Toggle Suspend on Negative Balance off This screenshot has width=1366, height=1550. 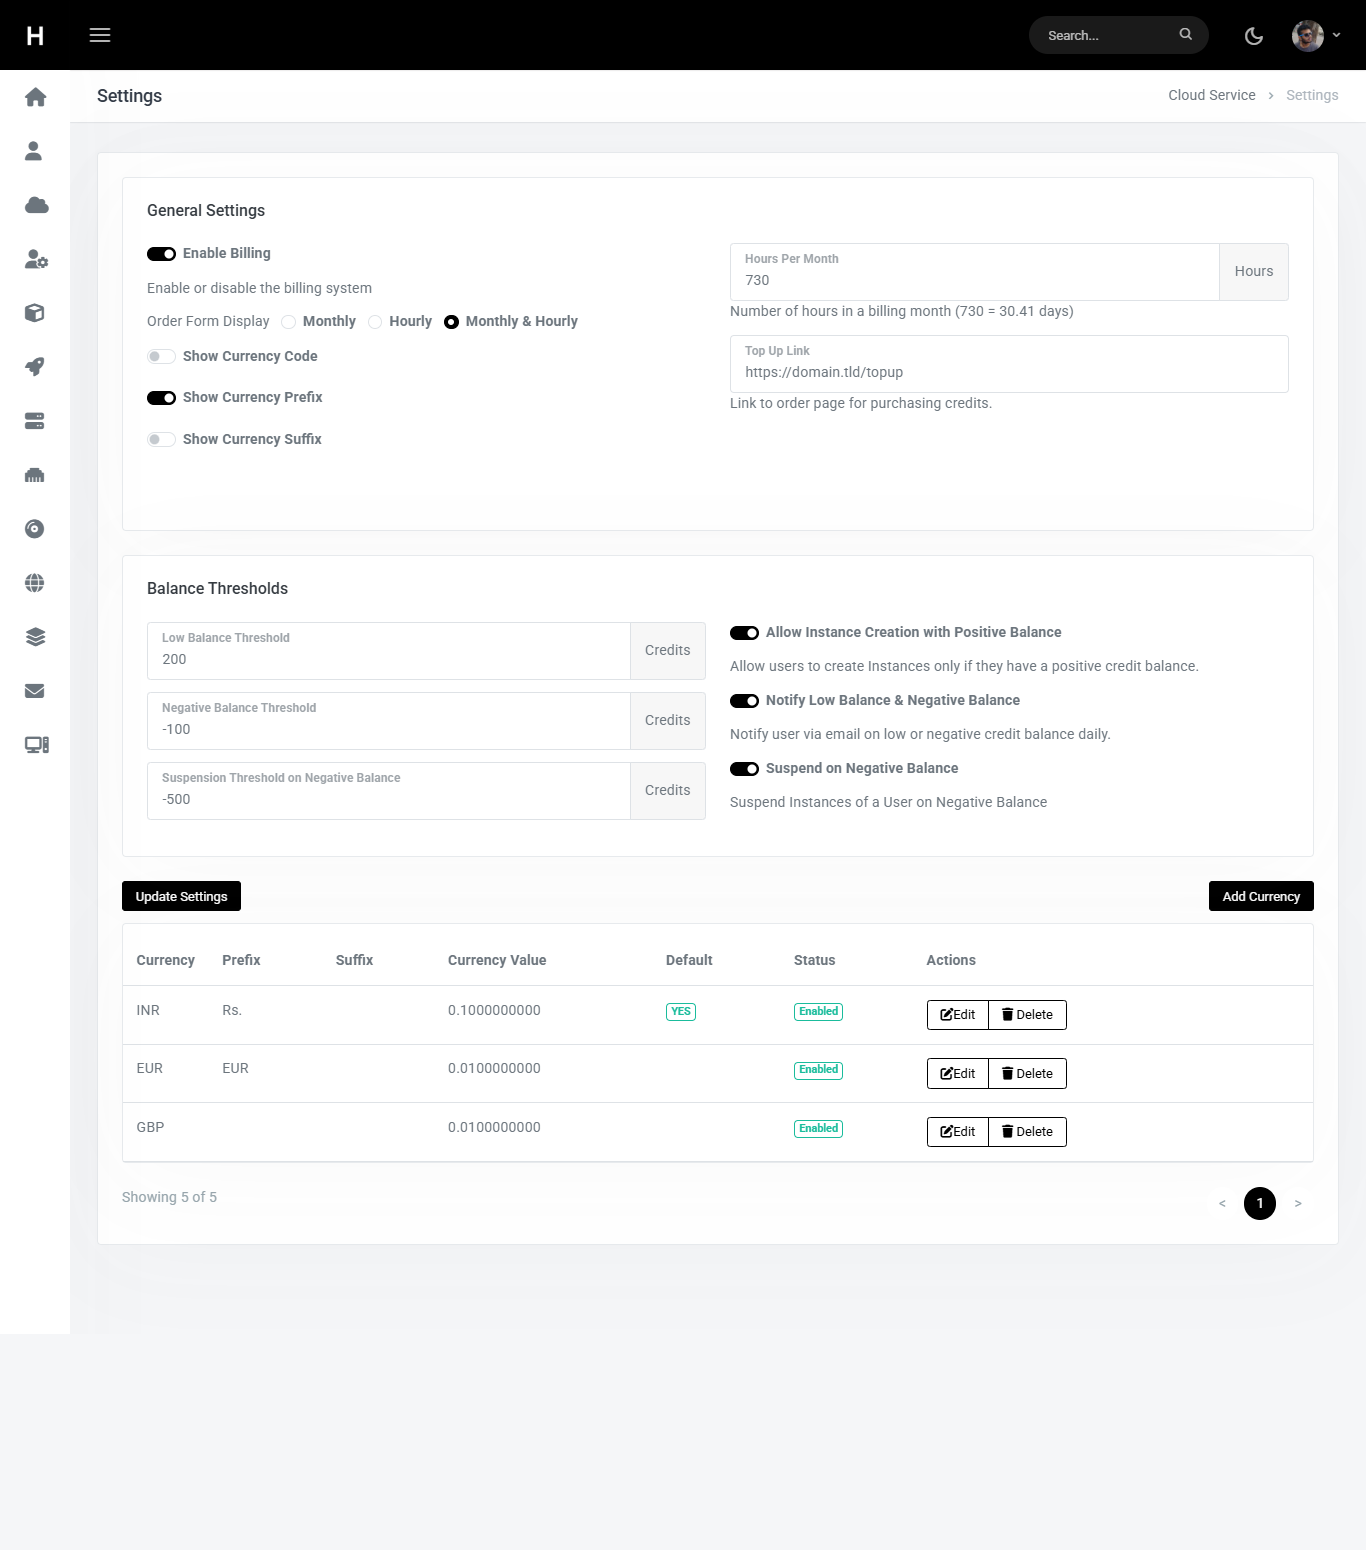[744, 769]
